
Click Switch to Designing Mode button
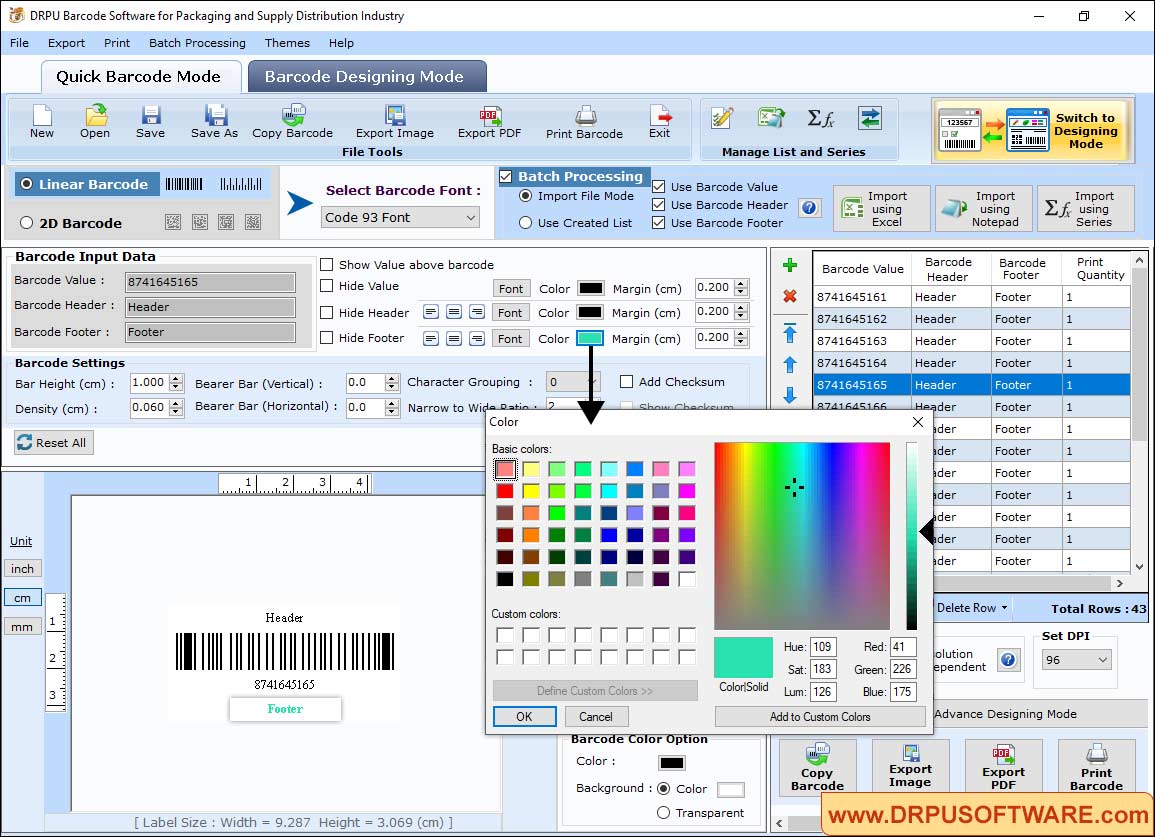[x=1031, y=131]
